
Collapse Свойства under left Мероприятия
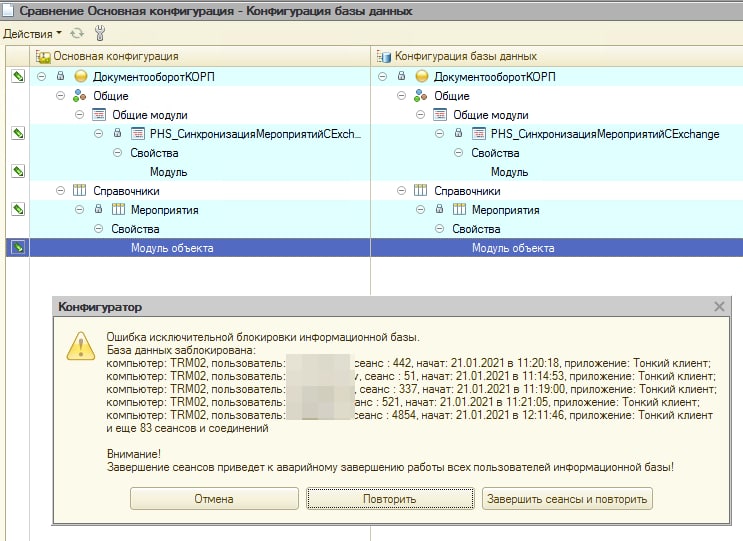point(99,228)
